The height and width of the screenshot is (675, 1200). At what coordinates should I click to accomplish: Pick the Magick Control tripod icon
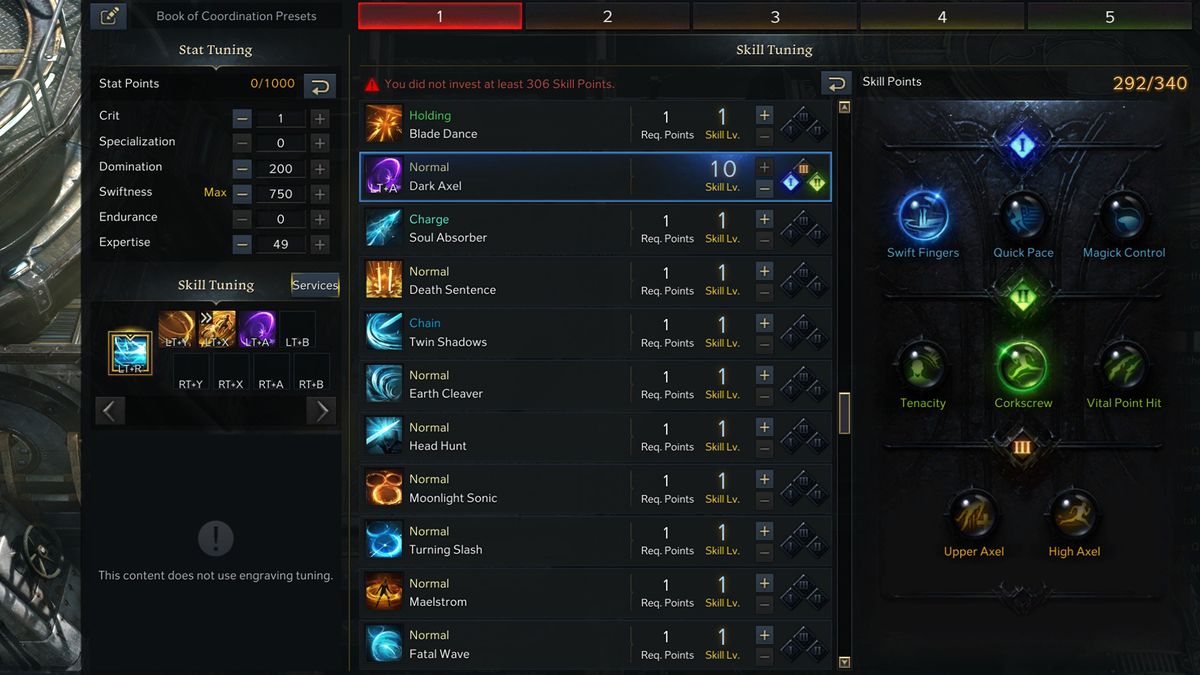pyautogui.click(x=1123, y=216)
